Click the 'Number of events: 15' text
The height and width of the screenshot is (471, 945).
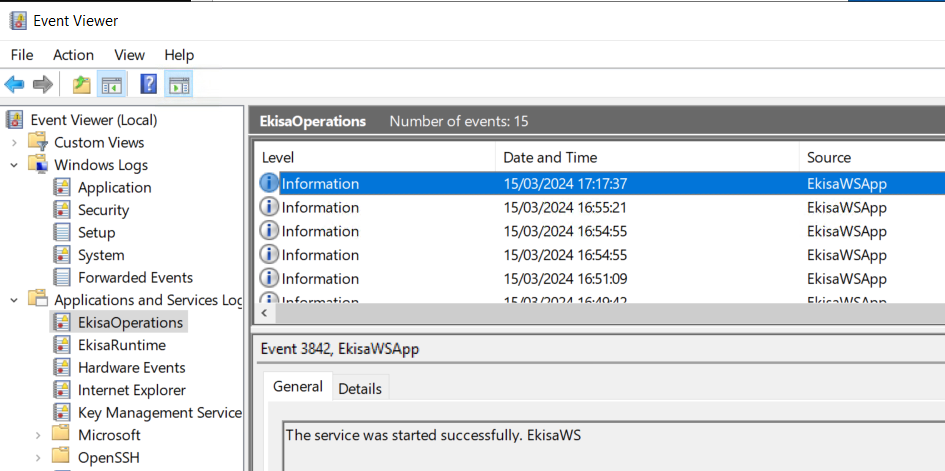point(459,121)
